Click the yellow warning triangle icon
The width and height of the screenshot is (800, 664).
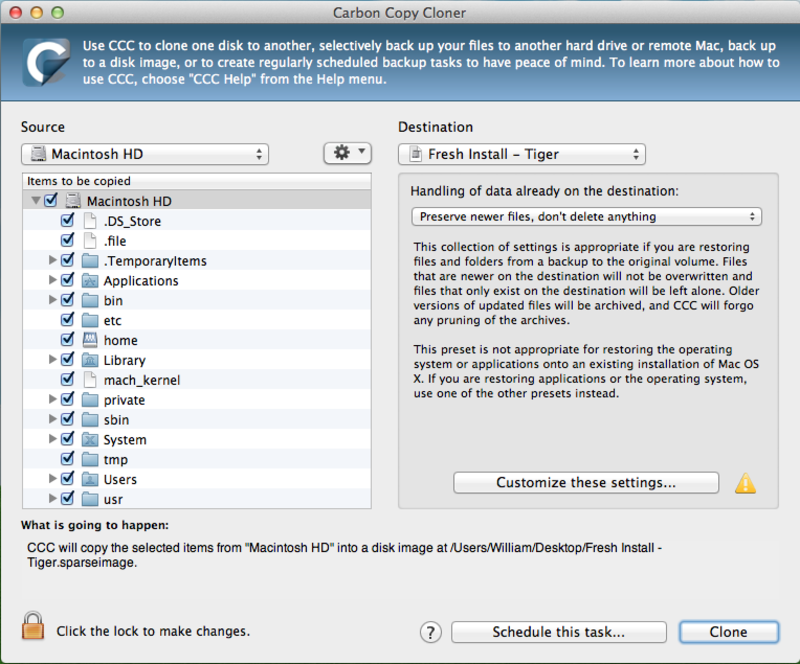pyautogui.click(x=745, y=483)
